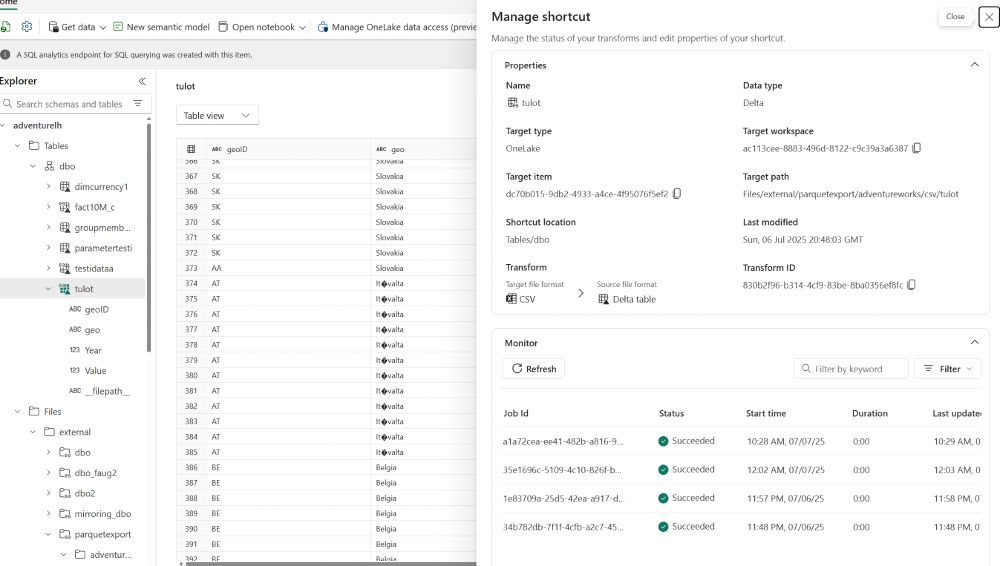Collapse the Monitor section

[974, 342]
